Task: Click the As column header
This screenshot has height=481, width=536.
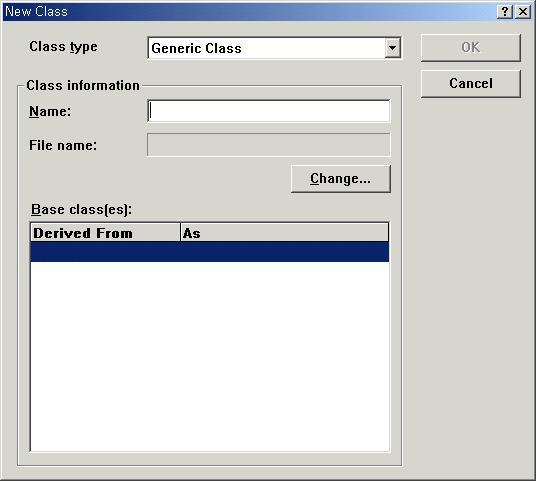Action: pos(284,233)
